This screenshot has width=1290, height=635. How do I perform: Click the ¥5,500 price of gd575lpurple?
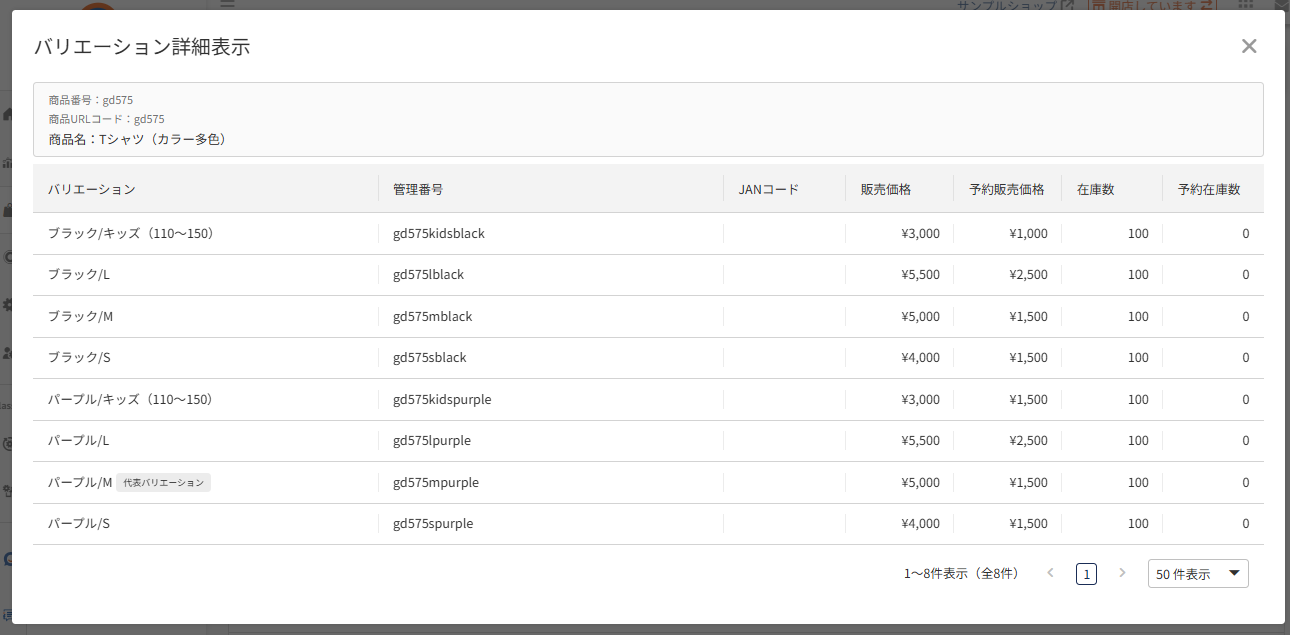(920, 441)
